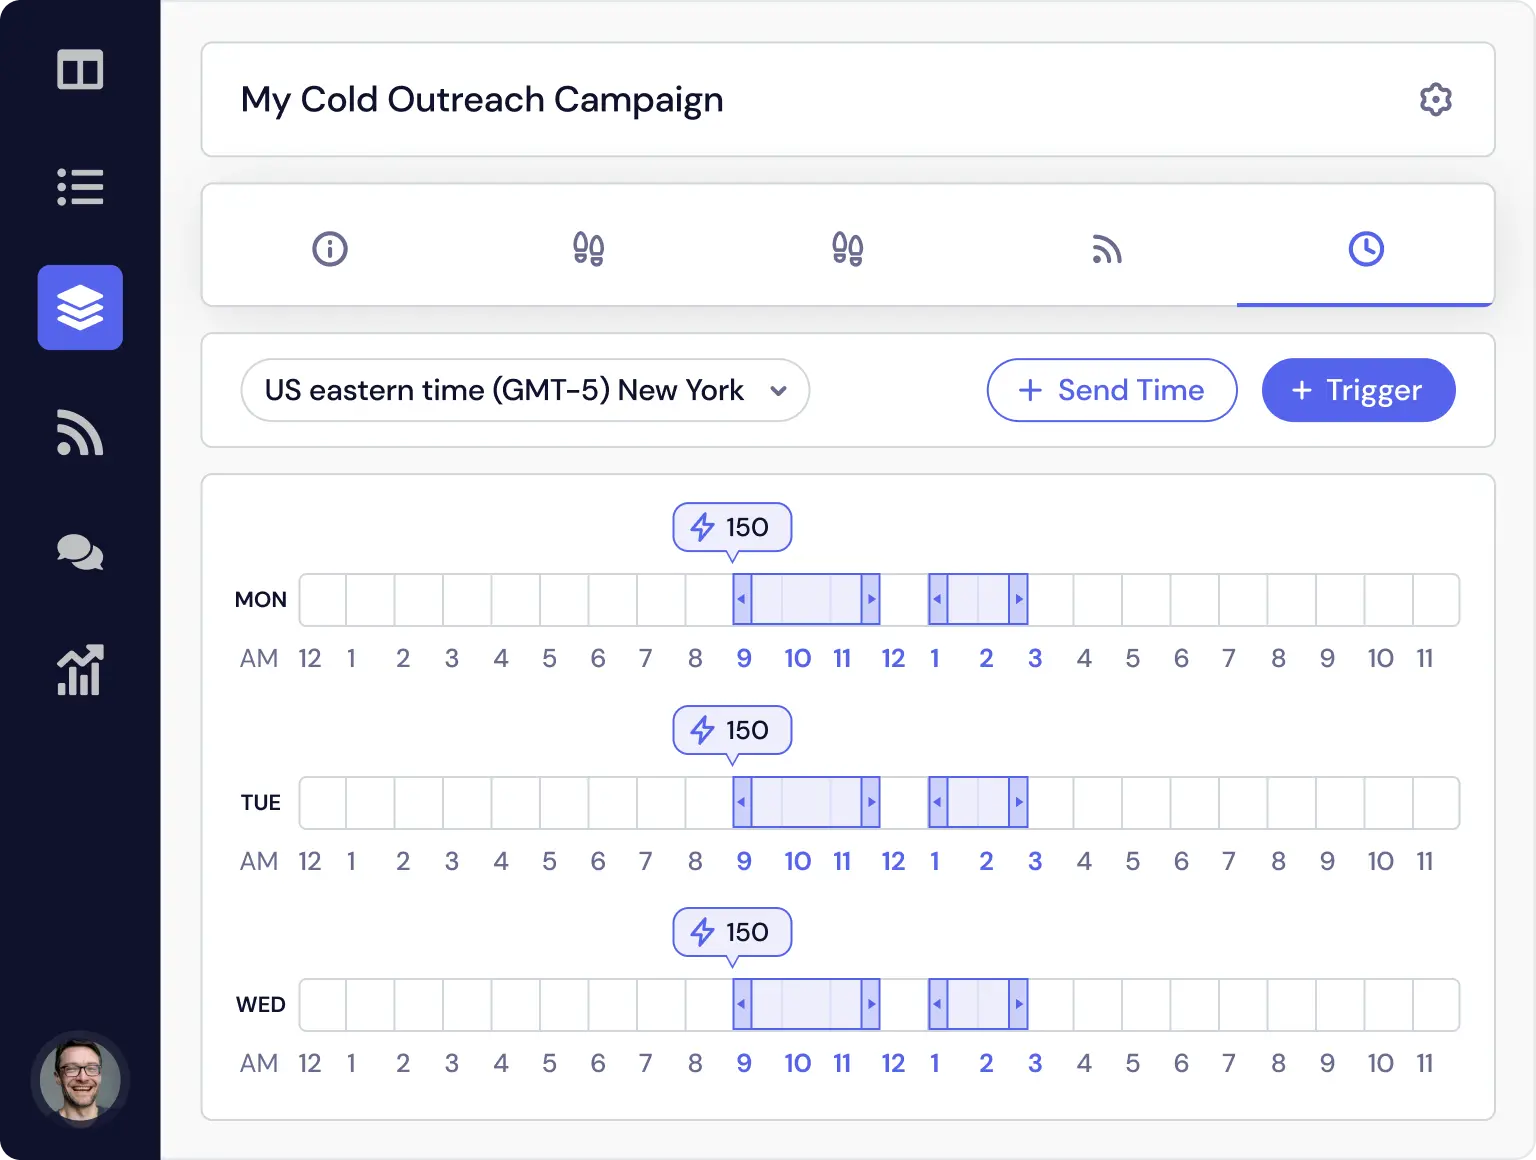The height and width of the screenshot is (1160, 1536).
Task: Click the Tuesday 12 AM timeline cell
Action: (323, 802)
